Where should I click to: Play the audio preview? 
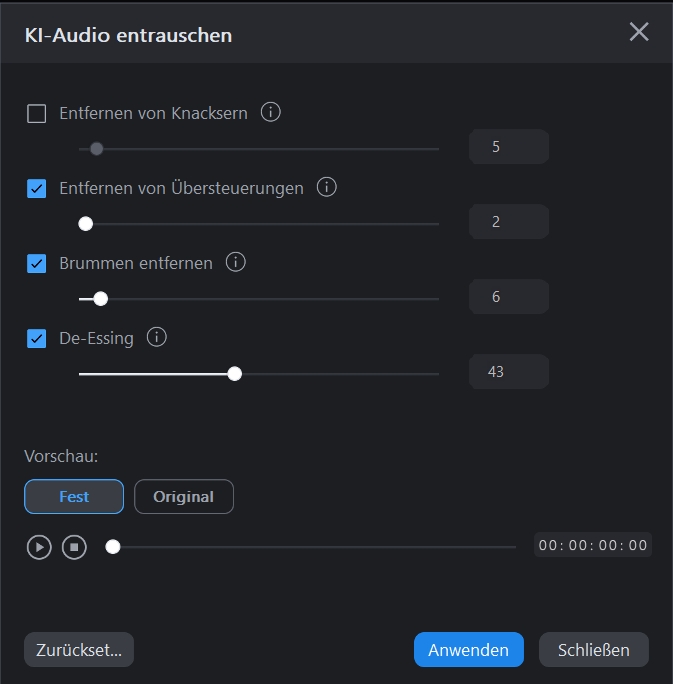(39, 547)
